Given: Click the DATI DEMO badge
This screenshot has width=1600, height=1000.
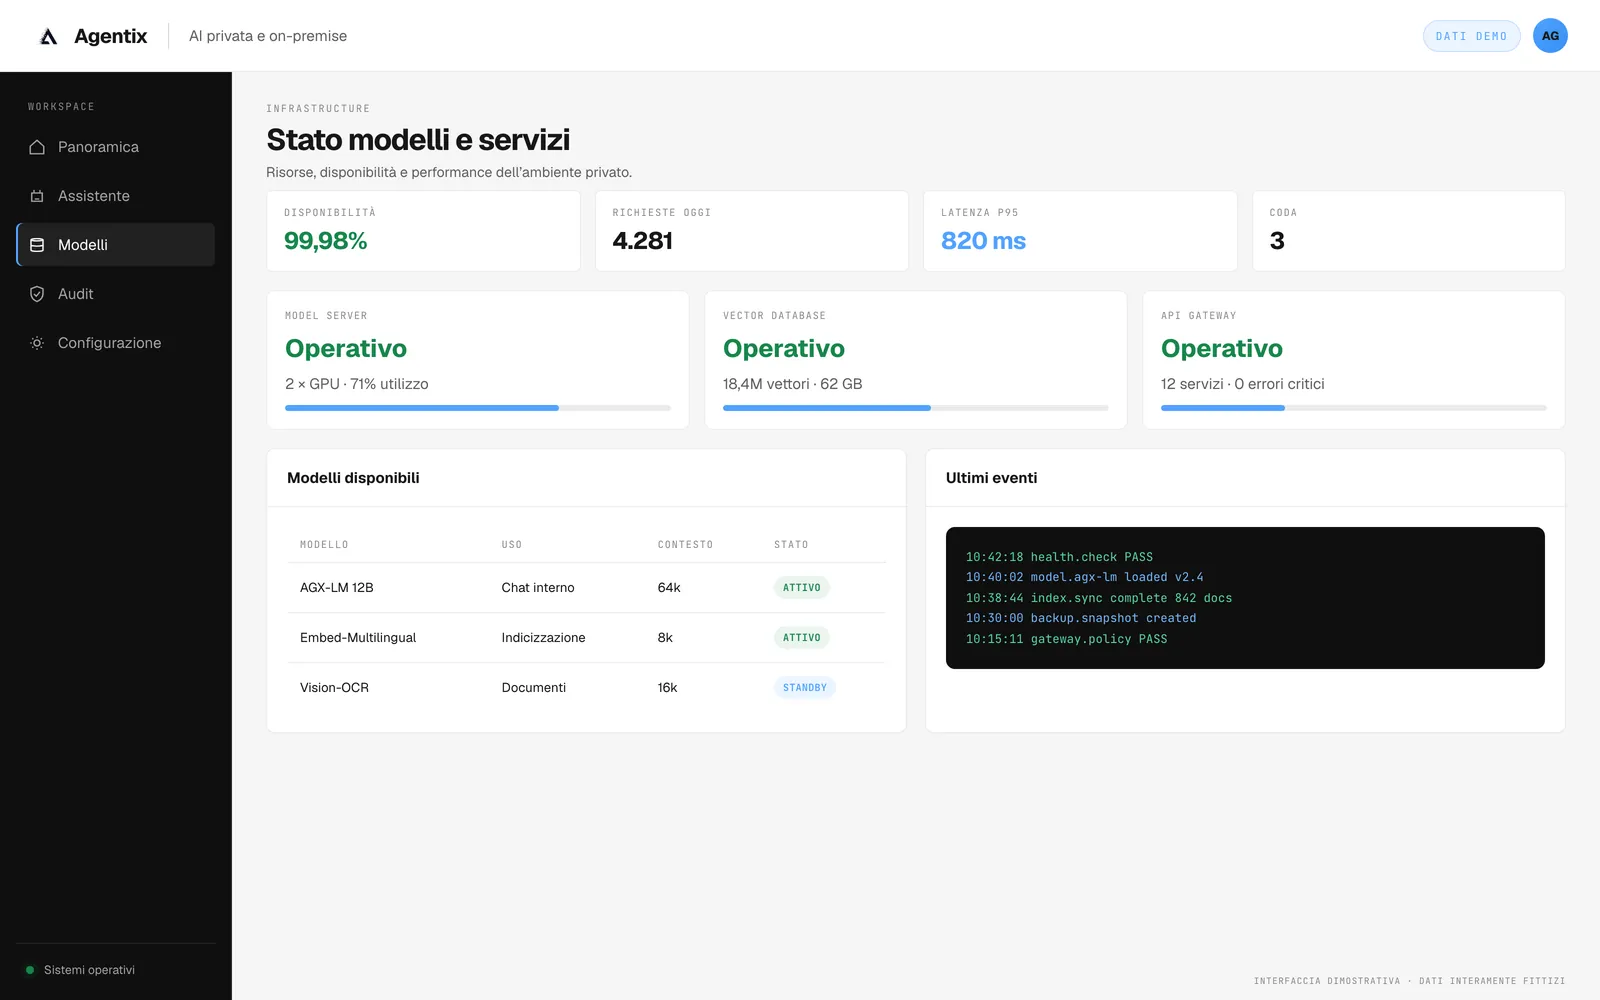Looking at the screenshot, I should coord(1471,36).
